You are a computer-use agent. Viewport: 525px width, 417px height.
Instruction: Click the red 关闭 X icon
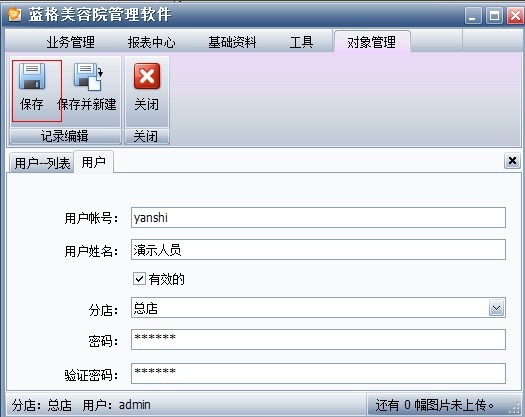click(x=147, y=76)
